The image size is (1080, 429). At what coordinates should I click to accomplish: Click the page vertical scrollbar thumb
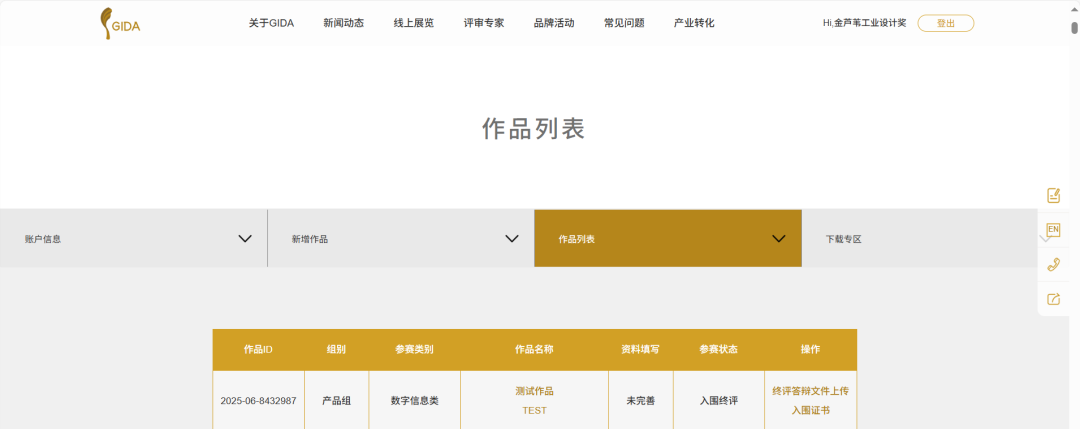[1074, 28]
